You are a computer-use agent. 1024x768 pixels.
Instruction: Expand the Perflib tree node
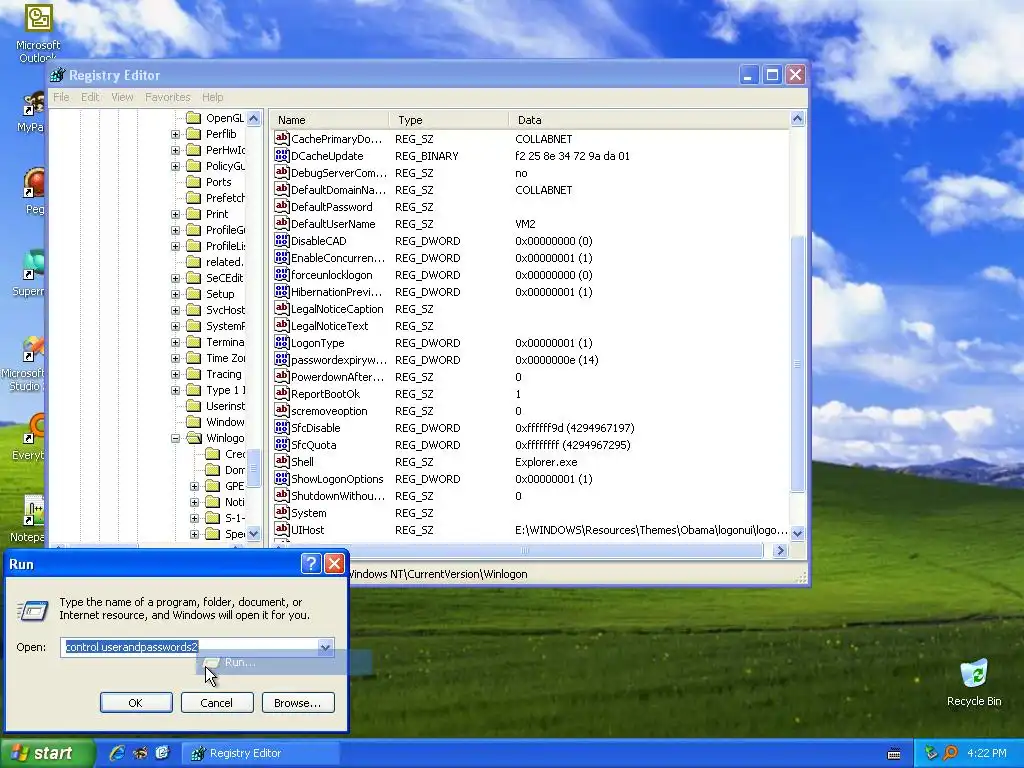pos(175,134)
